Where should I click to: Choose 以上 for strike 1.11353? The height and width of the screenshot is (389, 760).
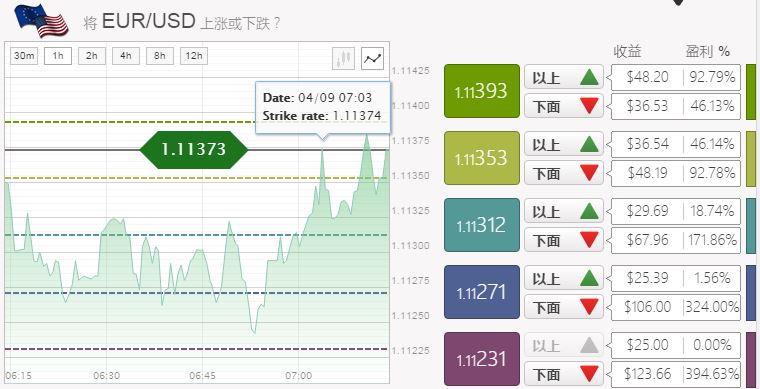tap(564, 144)
